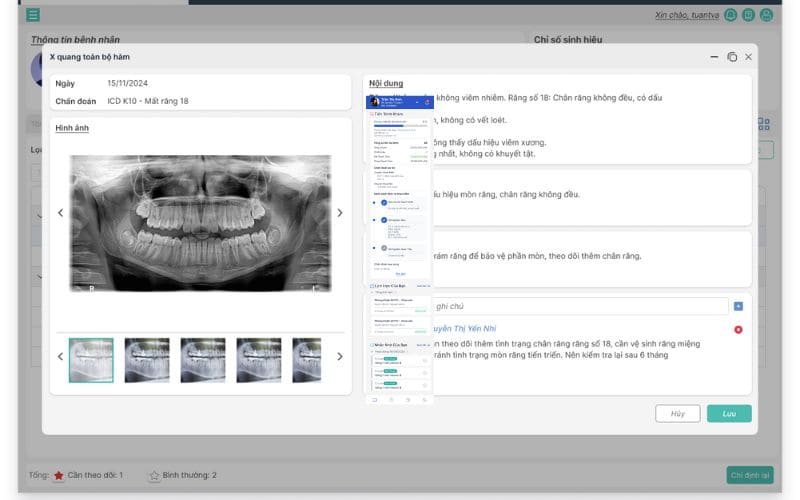800x500 pixels.
Task: Open the hamburger menu at top left
Action: [x=33, y=15]
